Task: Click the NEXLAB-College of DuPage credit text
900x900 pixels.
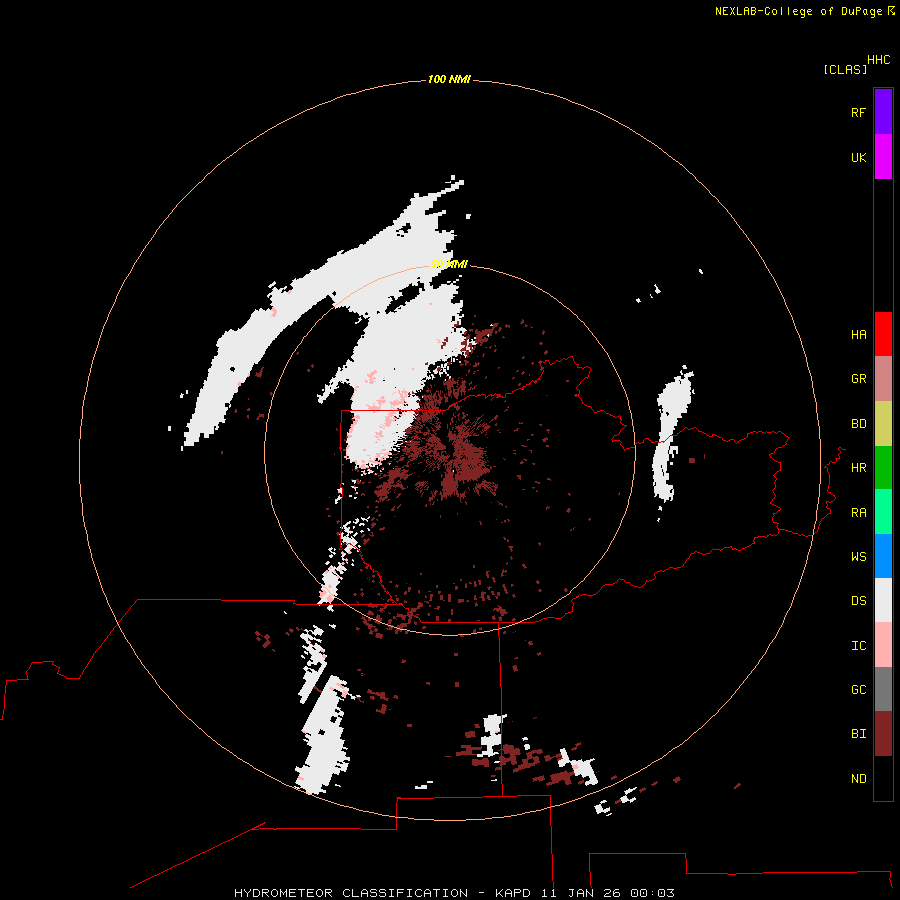Action: coord(798,11)
